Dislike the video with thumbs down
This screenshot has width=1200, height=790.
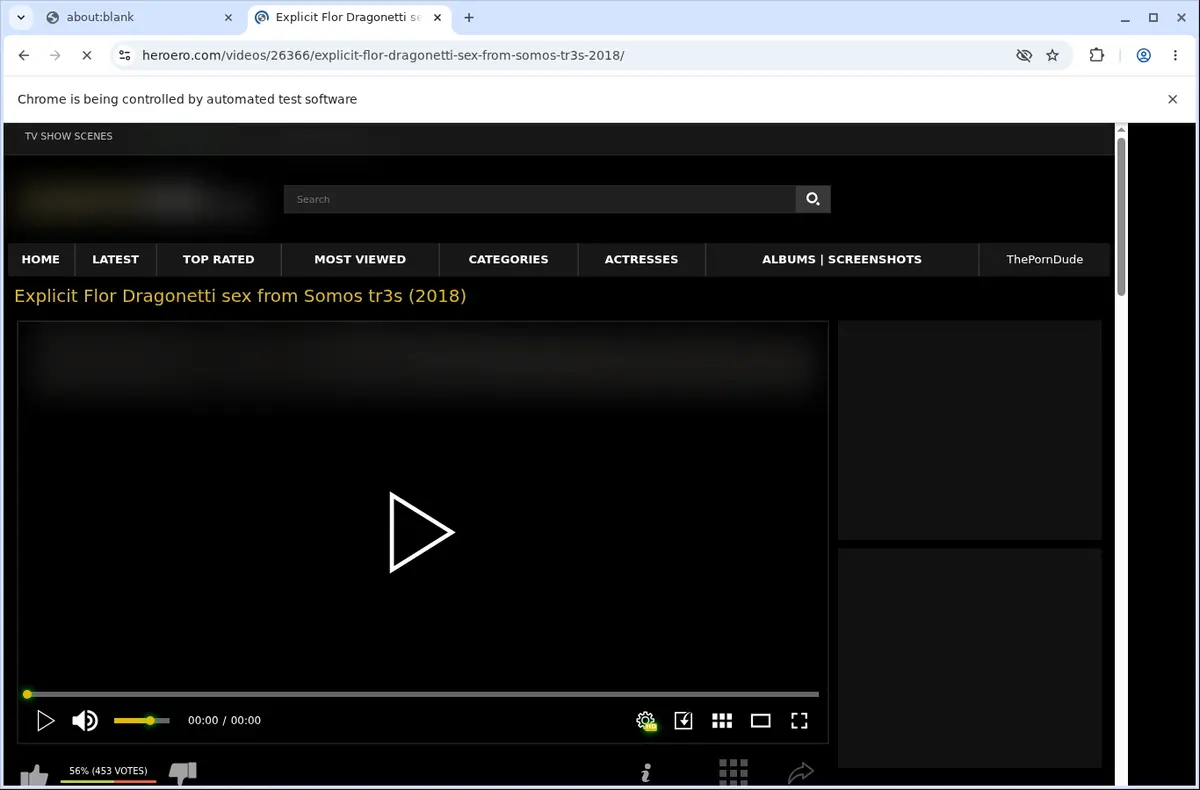183,774
